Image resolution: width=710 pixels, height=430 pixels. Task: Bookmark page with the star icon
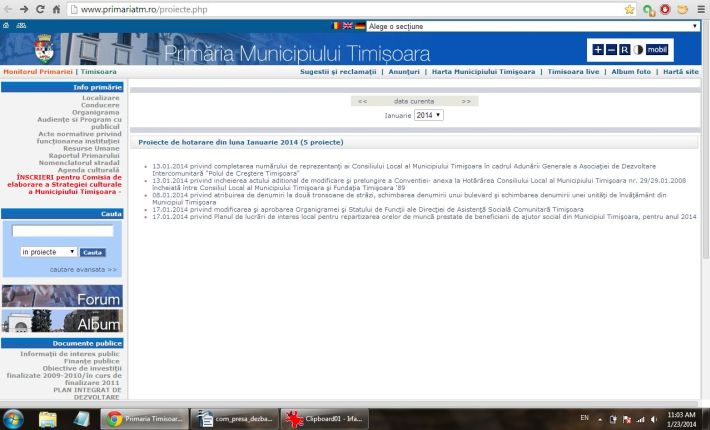coord(629,10)
